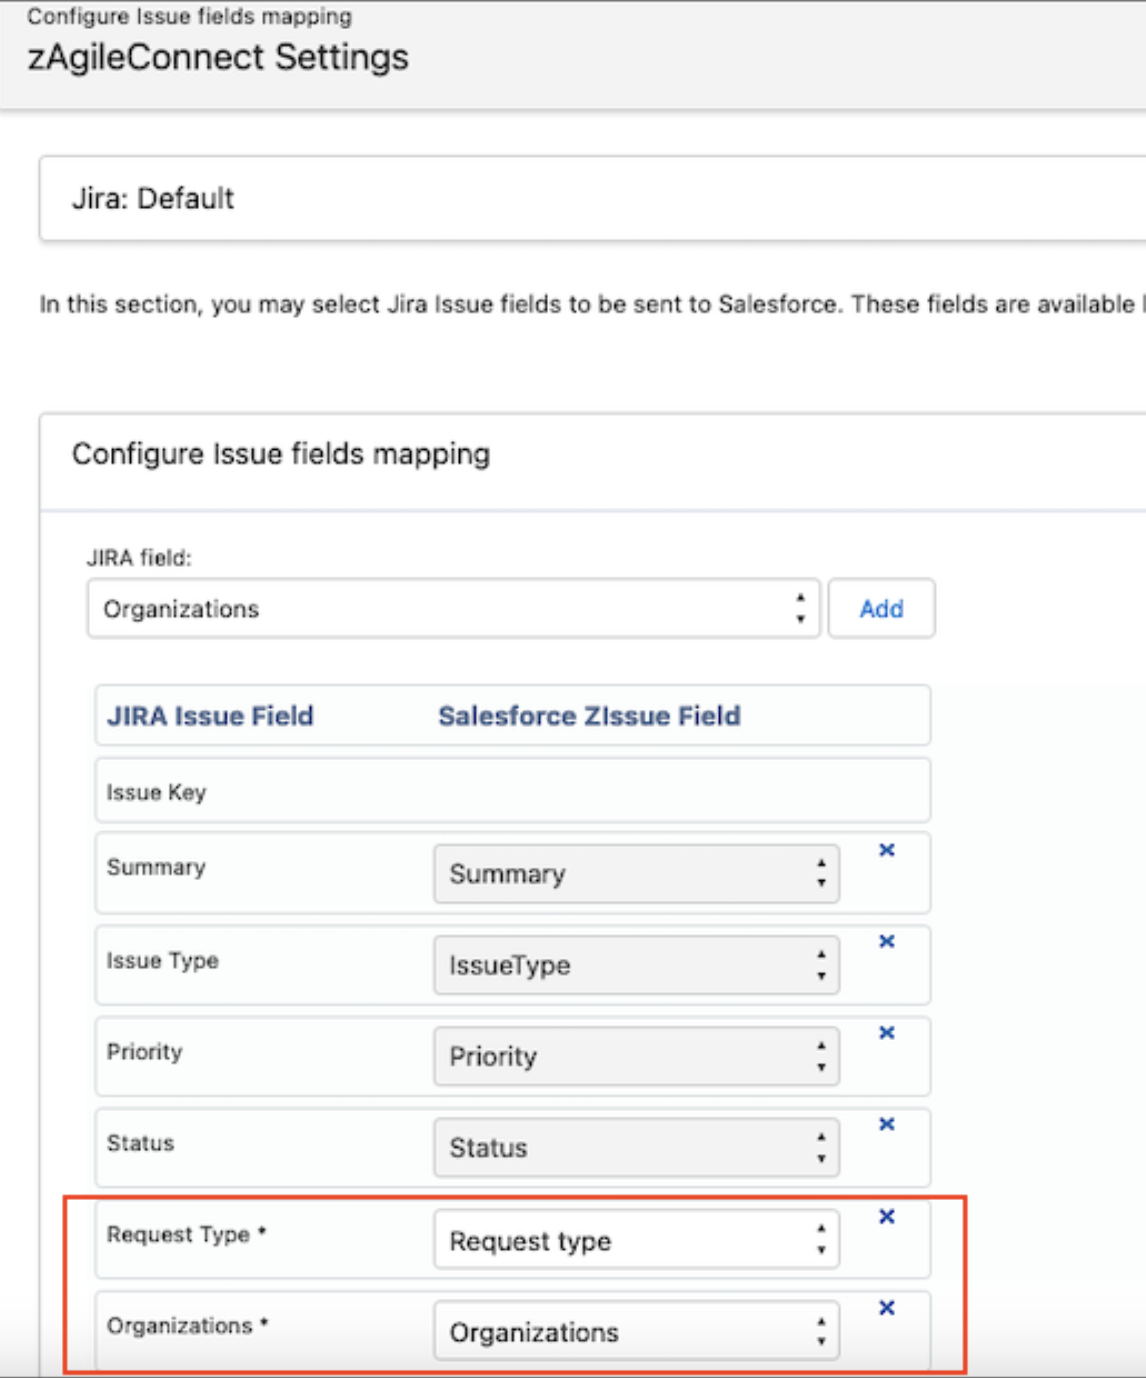Delete the Organizations mapping row
This screenshot has height=1378, width=1146.
[886, 1308]
